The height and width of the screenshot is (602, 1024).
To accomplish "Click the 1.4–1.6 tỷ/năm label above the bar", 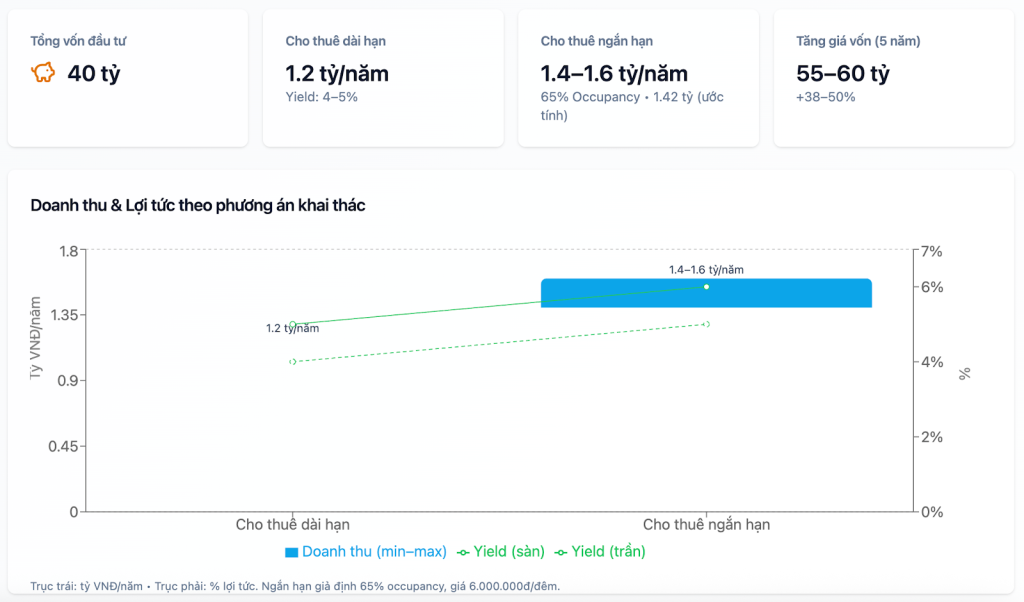I will point(706,269).
